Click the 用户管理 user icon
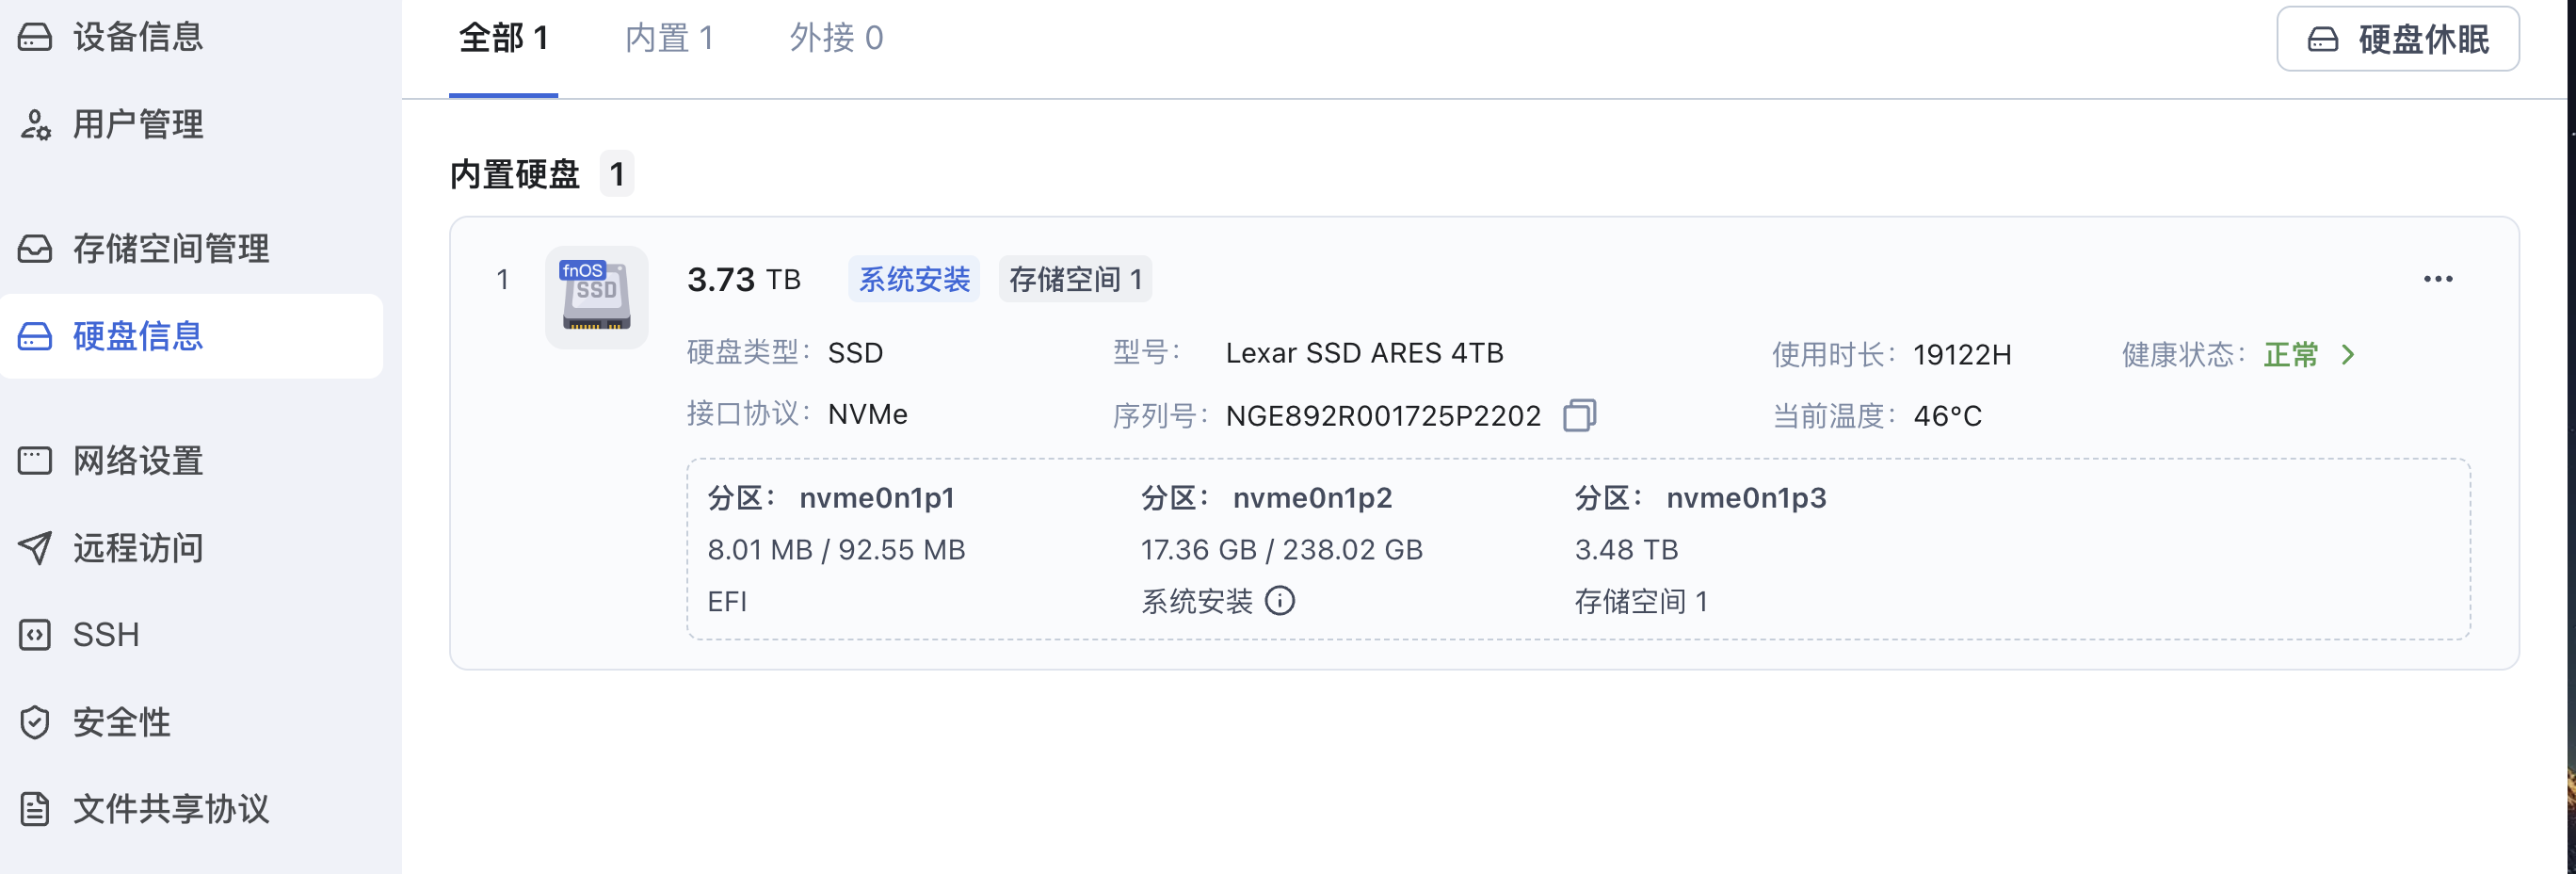This screenshot has height=874, width=2576. click(35, 125)
